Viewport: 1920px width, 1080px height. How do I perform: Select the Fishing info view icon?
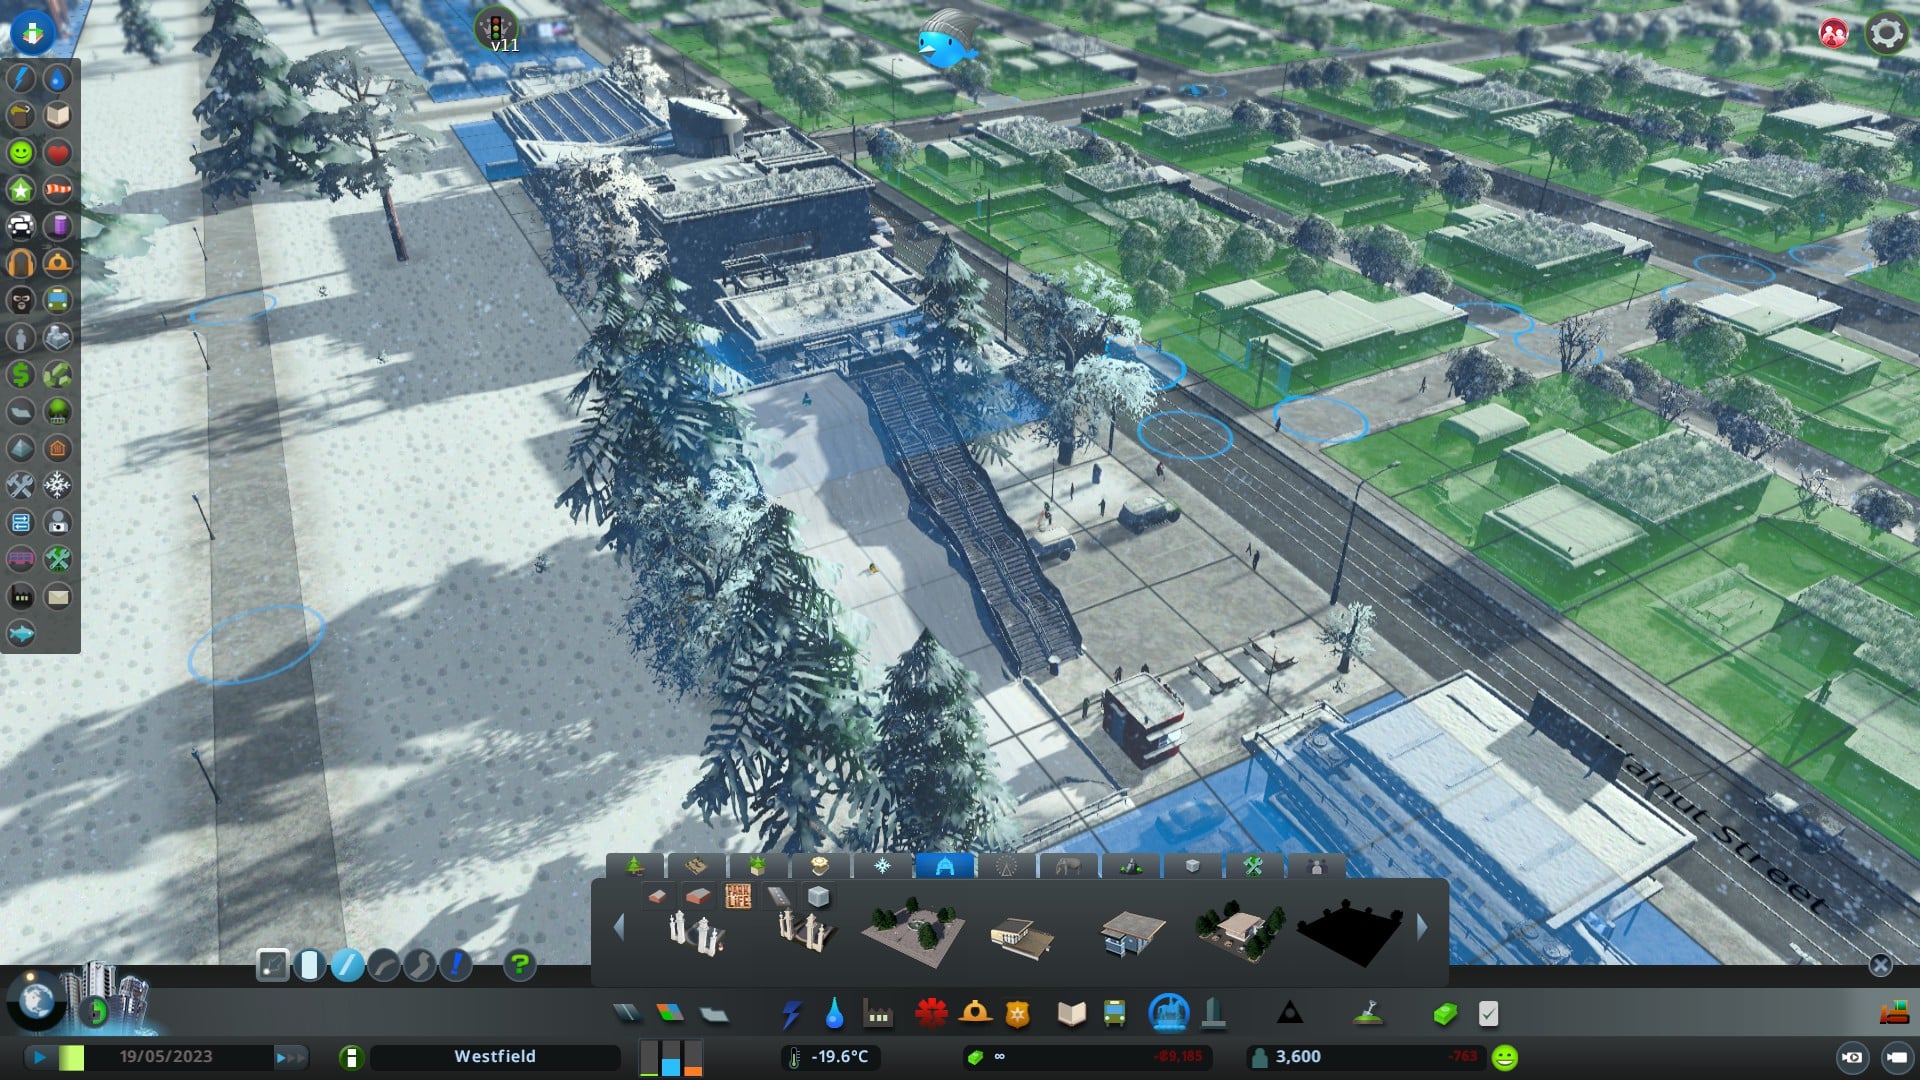[x=21, y=634]
